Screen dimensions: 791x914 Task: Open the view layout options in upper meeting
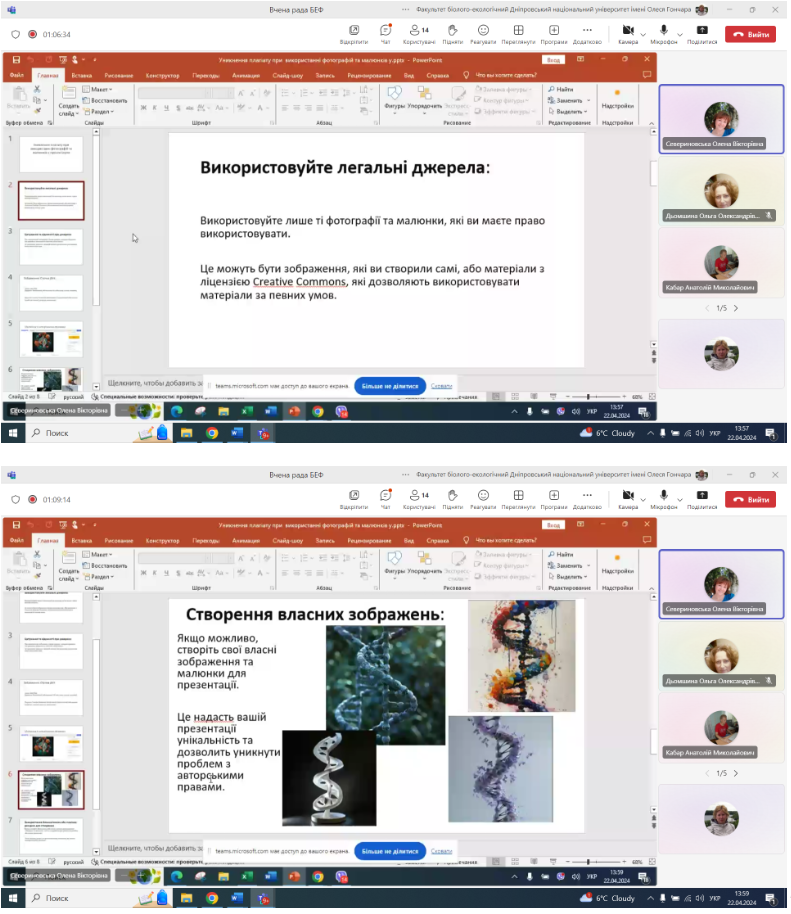click(x=518, y=34)
